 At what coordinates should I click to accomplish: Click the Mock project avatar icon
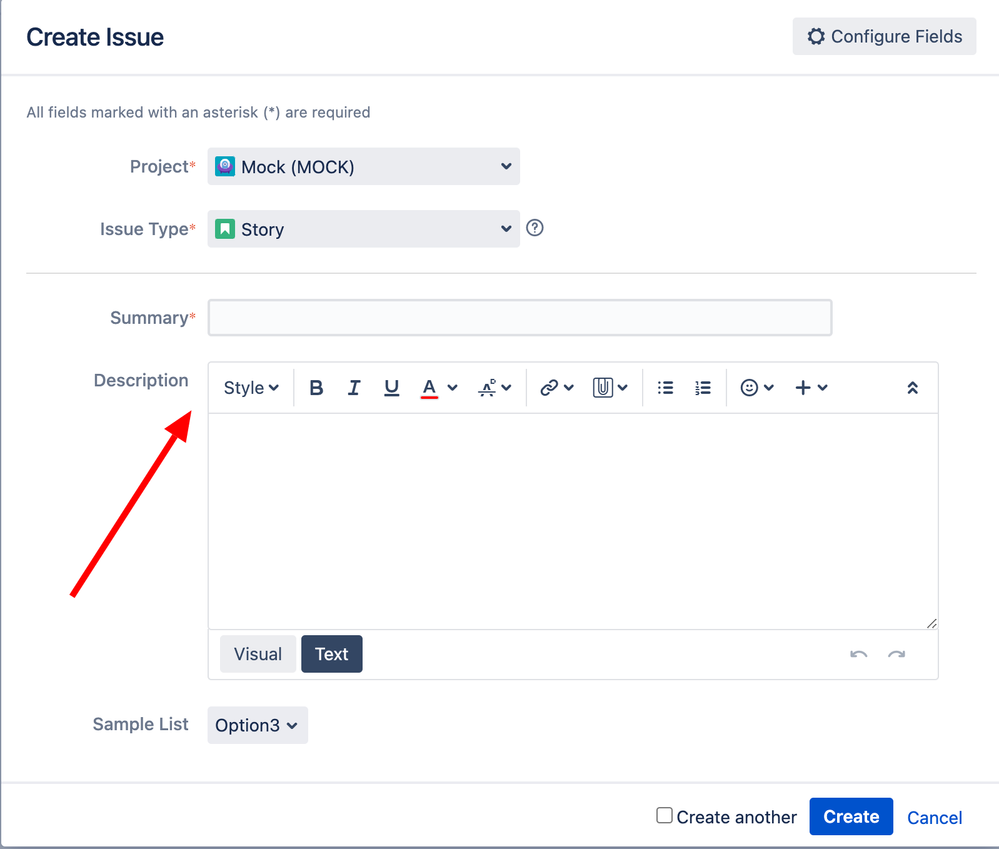(225, 167)
